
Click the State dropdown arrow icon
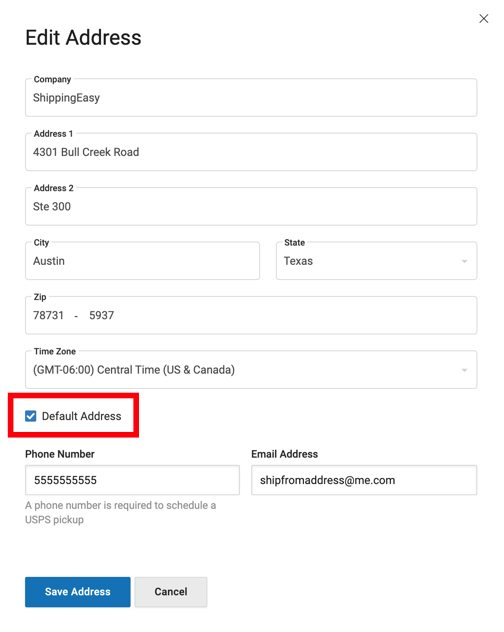(x=464, y=262)
